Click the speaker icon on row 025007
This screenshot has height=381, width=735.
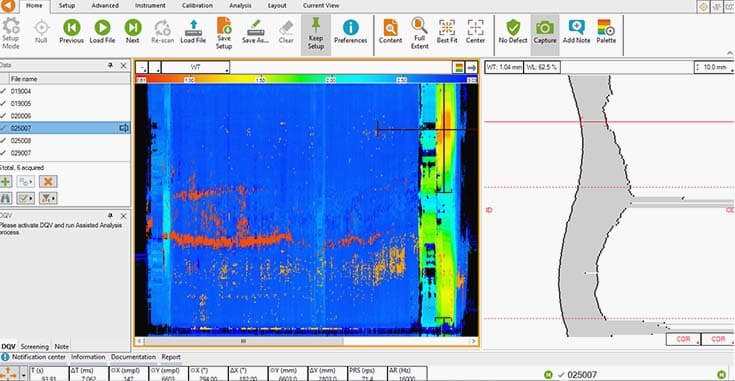[124, 128]
